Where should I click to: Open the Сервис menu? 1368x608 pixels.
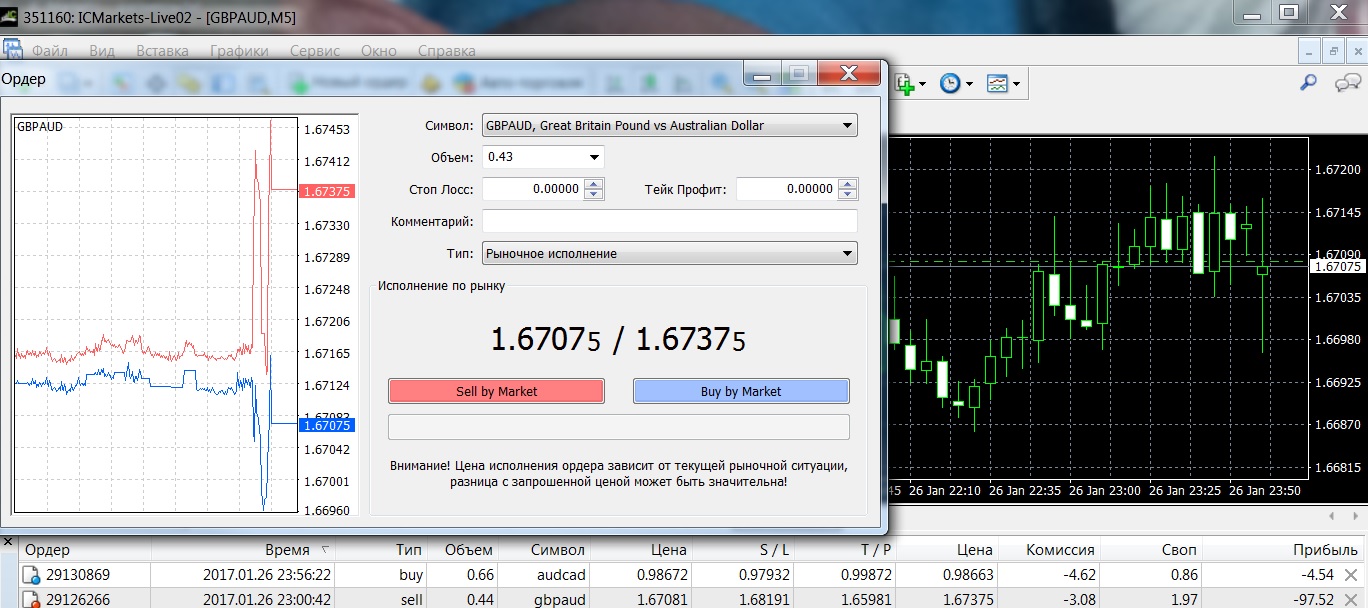[x=315, y=51]
